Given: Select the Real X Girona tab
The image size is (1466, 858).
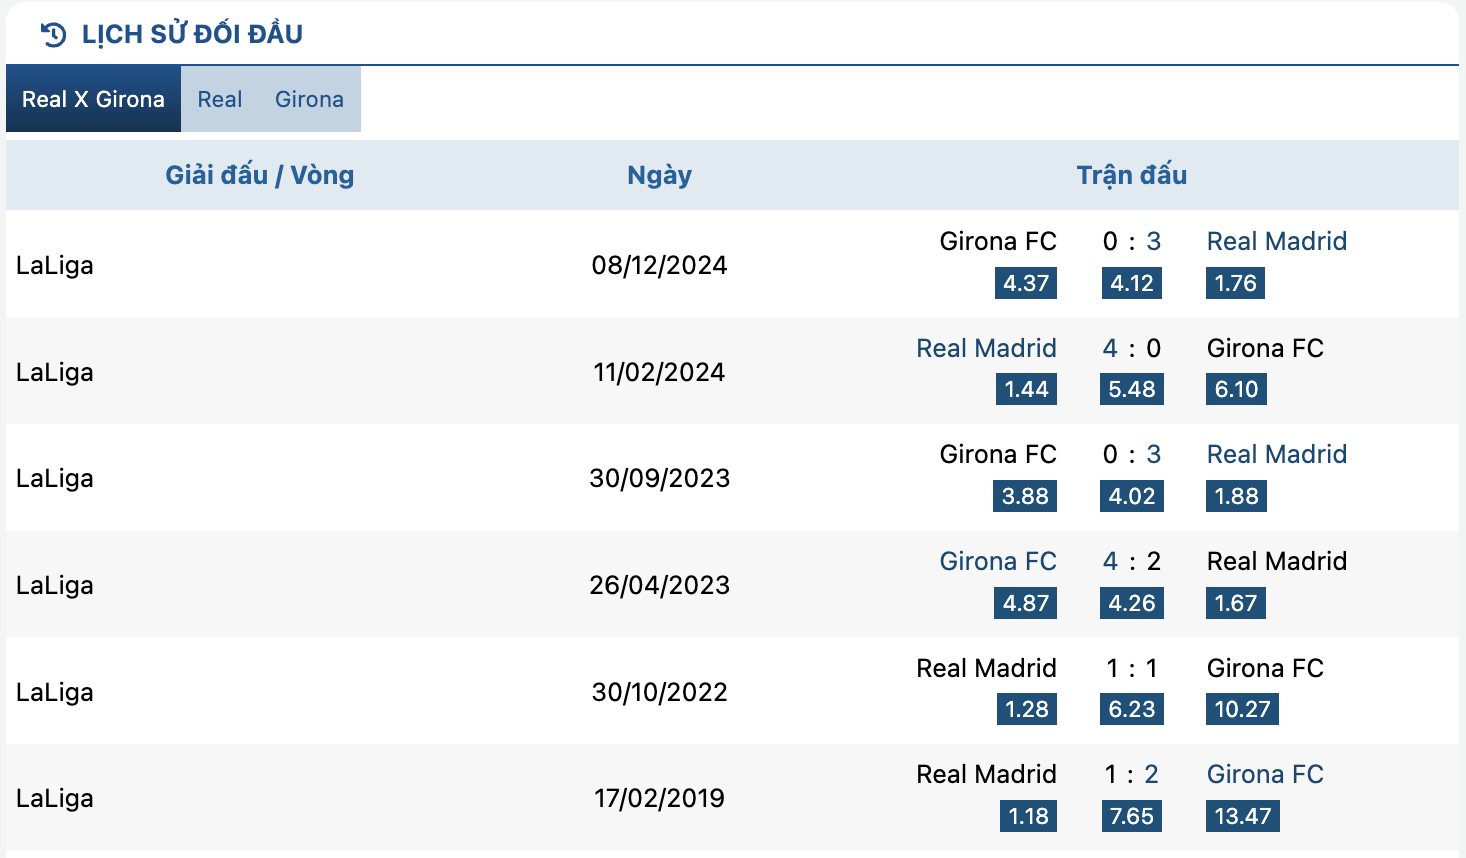Looking at the screenshot, I should [93, 99].
